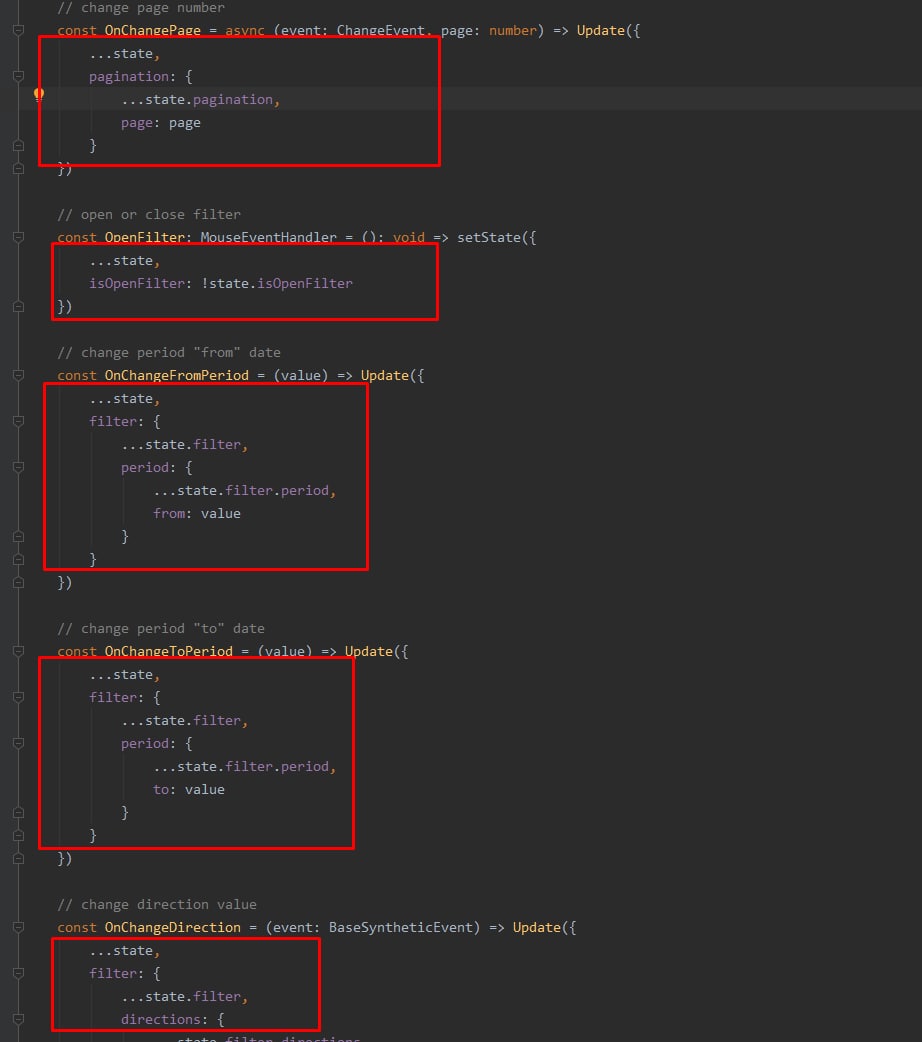Click fold-end marker at OpenFilter's closing brace
Screen dimensions: 922x1042
click(x=18, y=307)
